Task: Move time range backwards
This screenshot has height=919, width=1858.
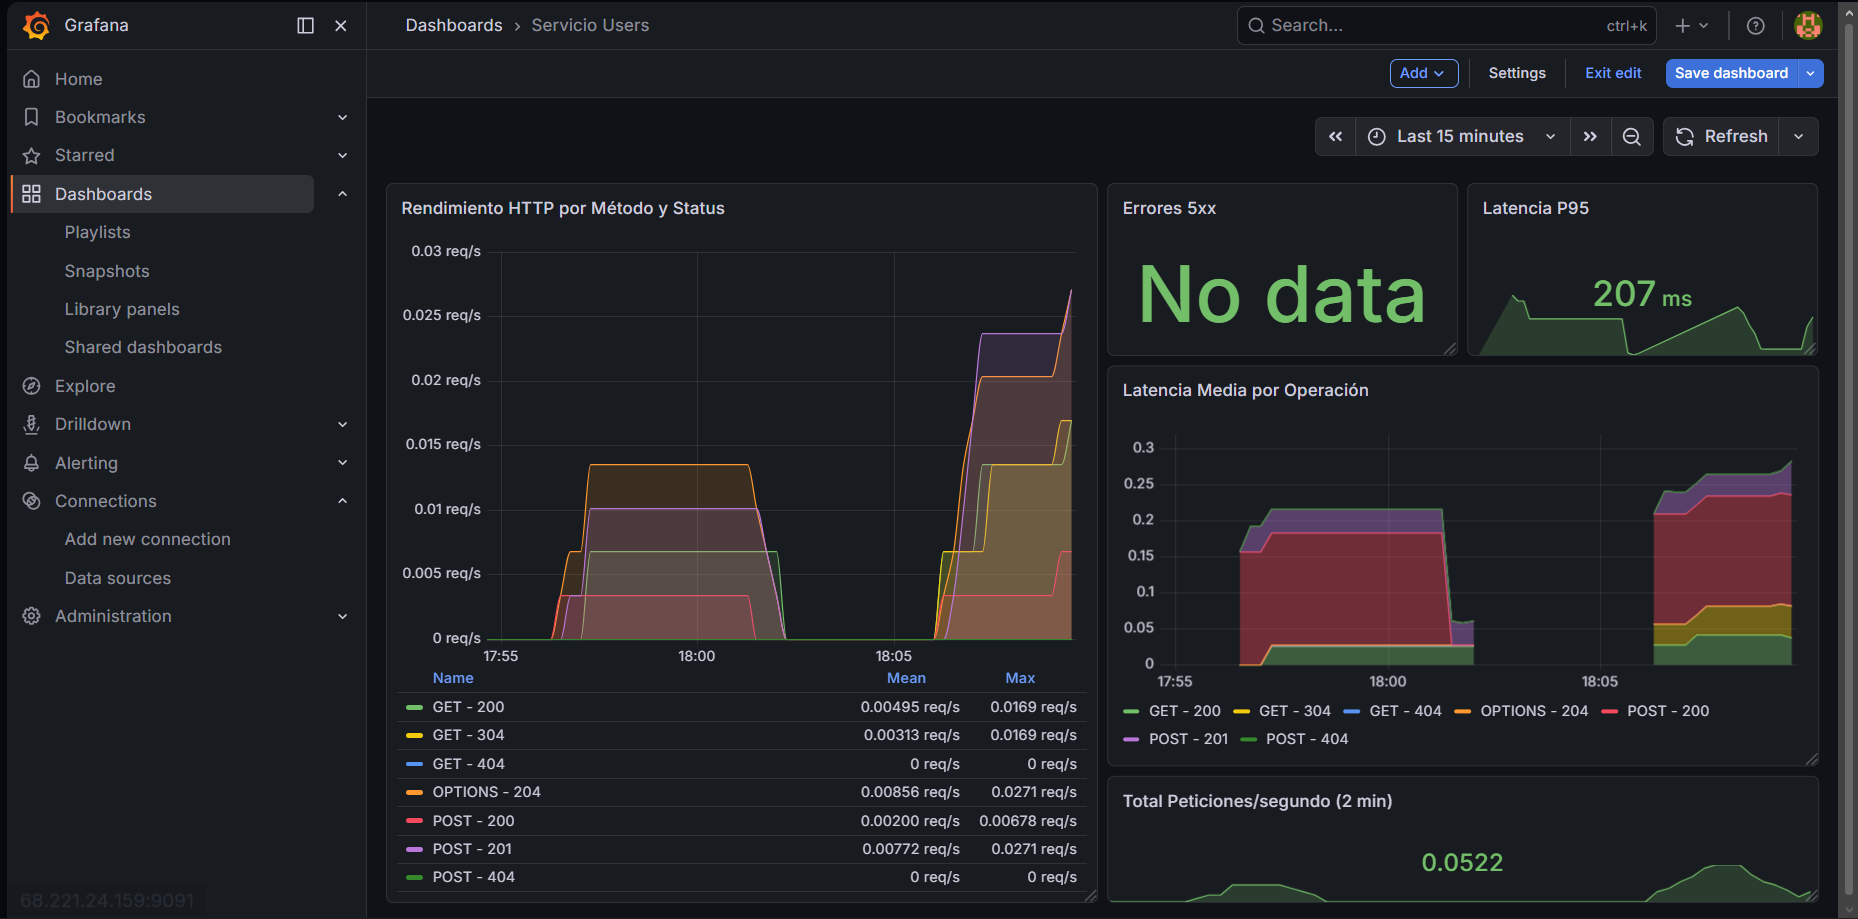Action: pos(1336,137)
